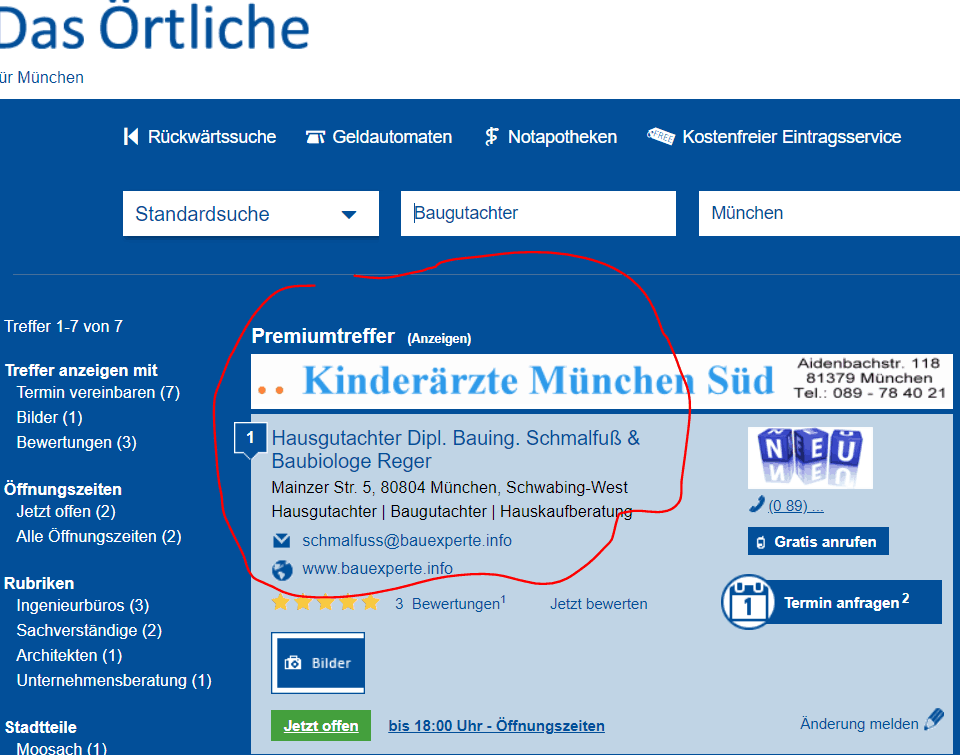Image resolution: width=960 pixels, height=755 pixels.
Task: Select Moosach (1) district
Action: click(x=62, y=748)
